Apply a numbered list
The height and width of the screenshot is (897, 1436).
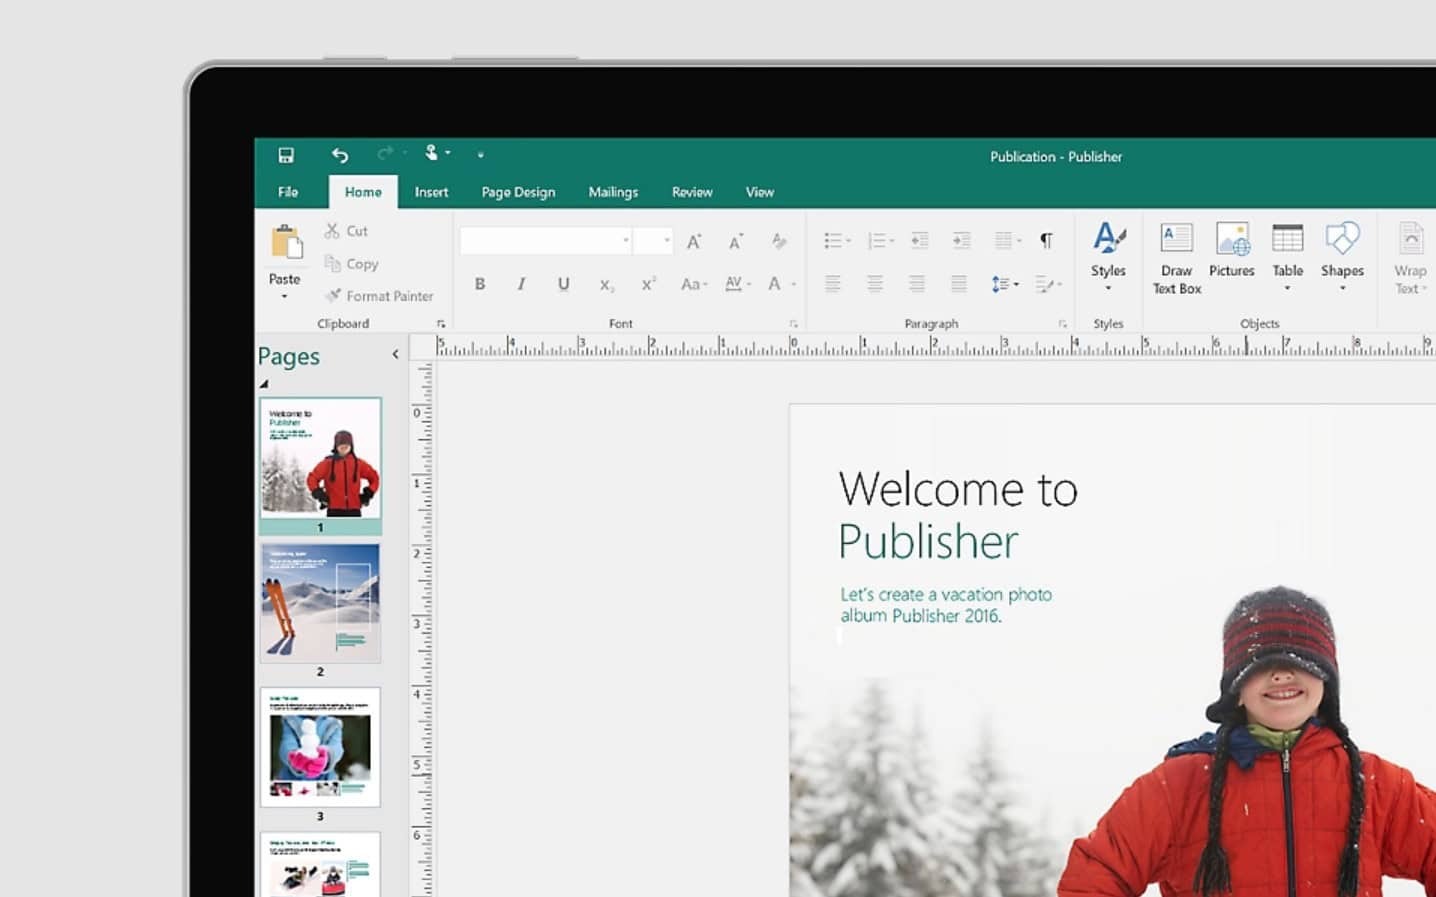(x=879, y=241)
